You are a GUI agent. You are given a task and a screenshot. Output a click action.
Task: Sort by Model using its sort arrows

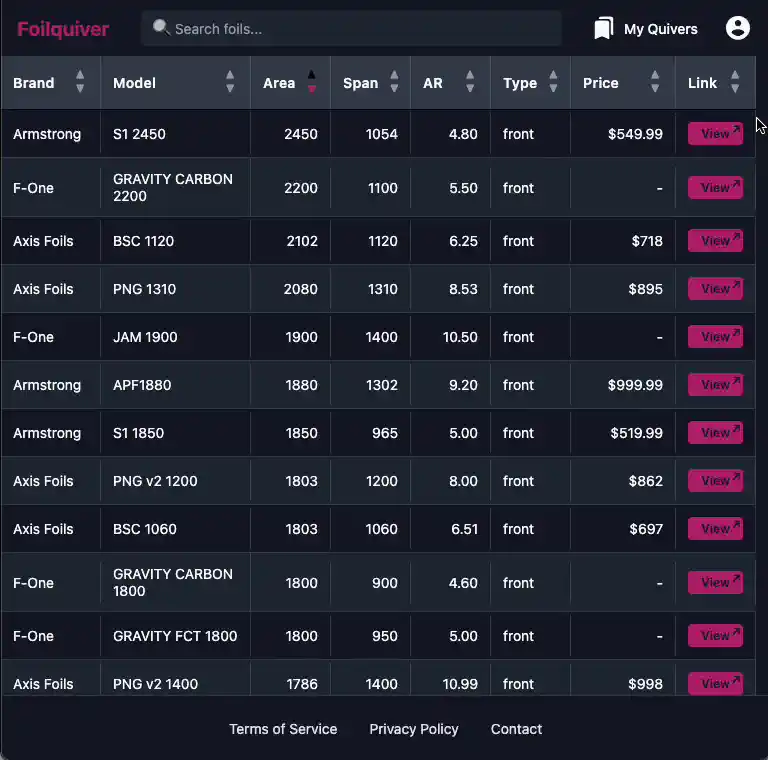coord(230,83)
